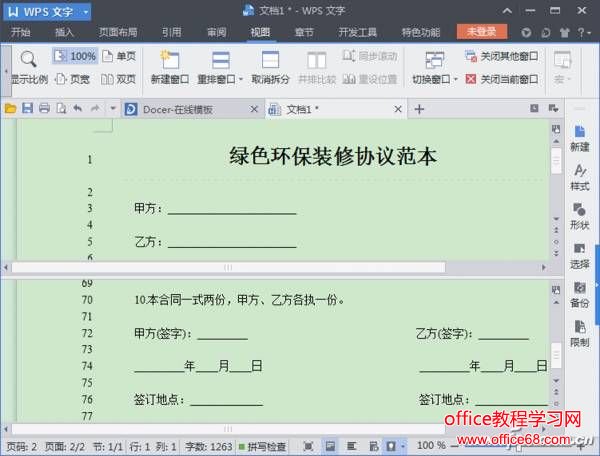Image resolution: width=600 pixels, height=456 pixels.
Task: Click the save floppy disk icon
Action: pos(27,109)
